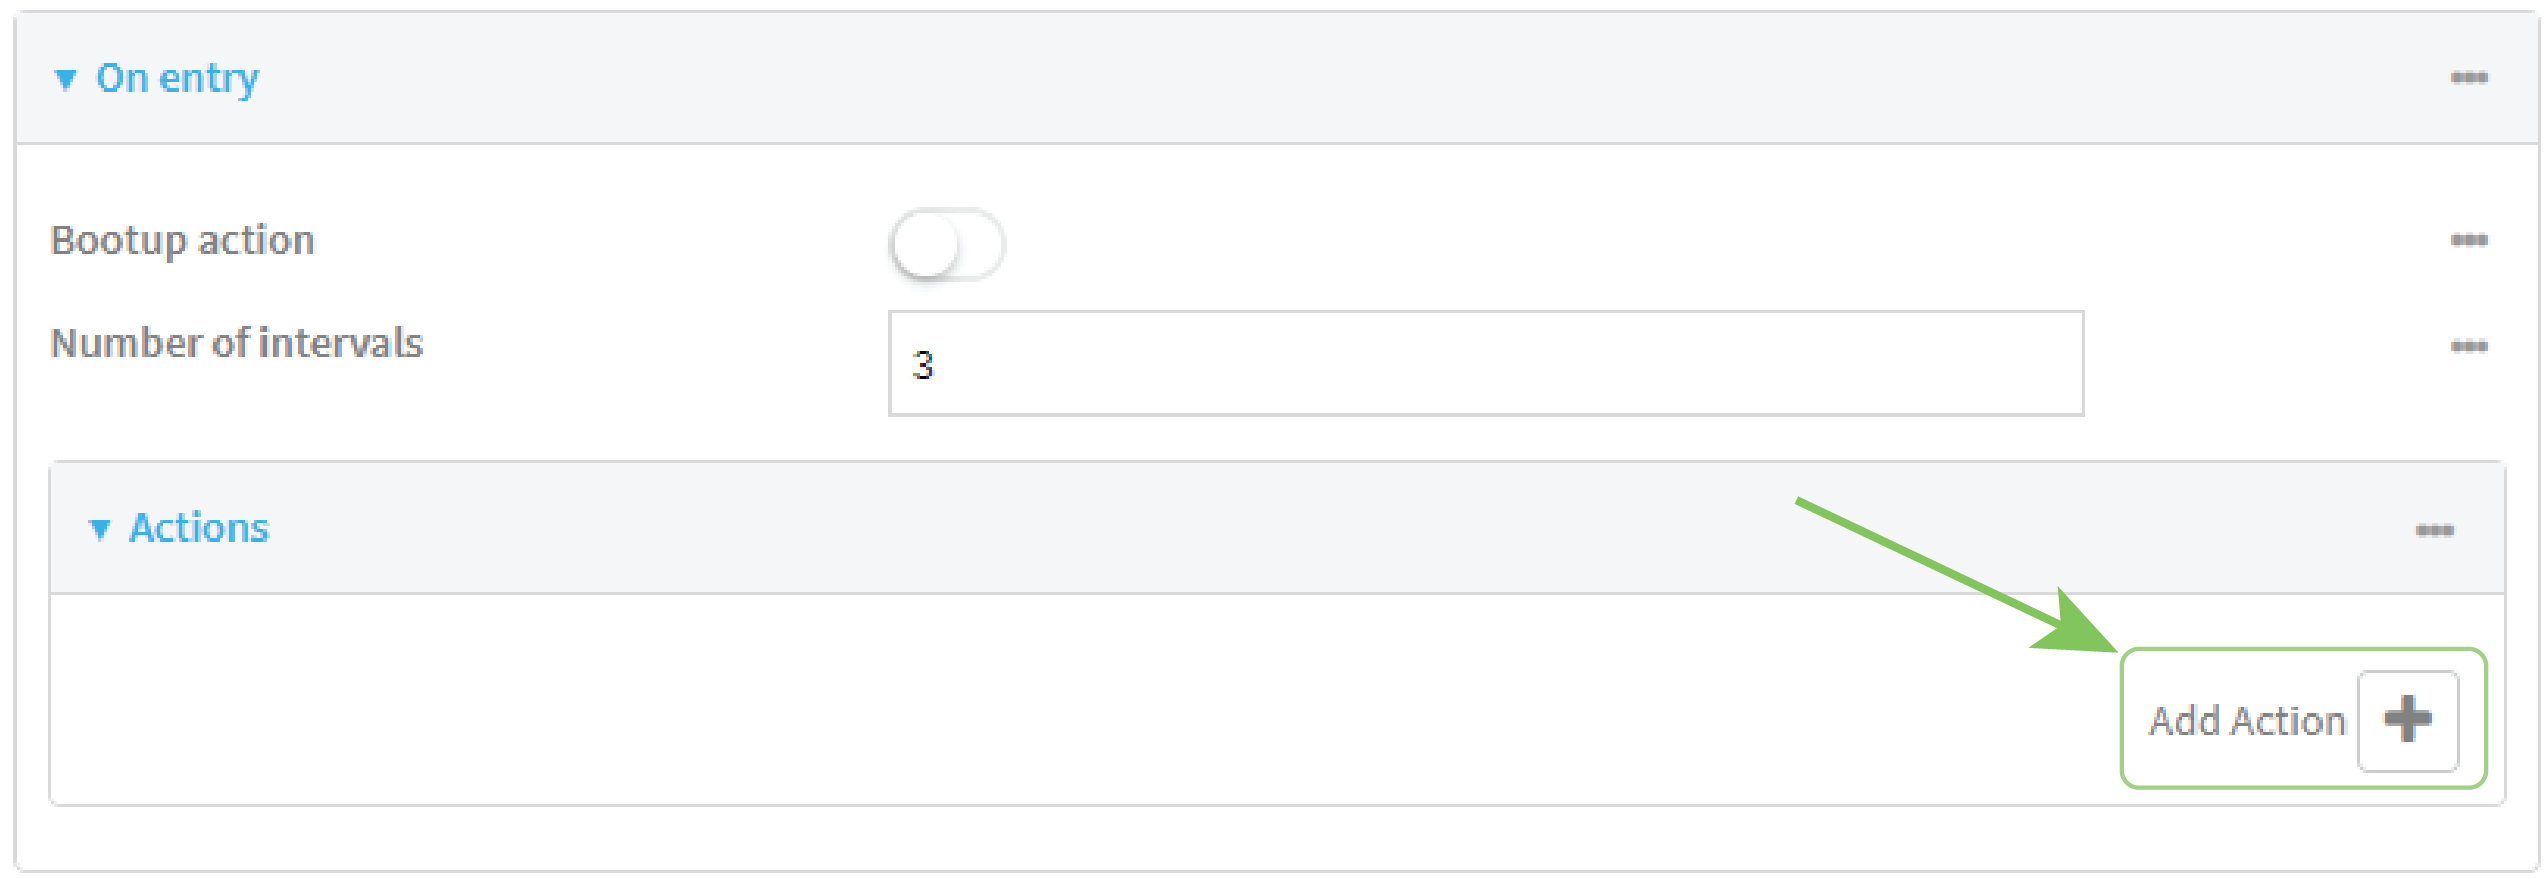This screenshot has width=2548, height=879.
Task: Open the Actions ellipsis menu
Action: 2434,530
